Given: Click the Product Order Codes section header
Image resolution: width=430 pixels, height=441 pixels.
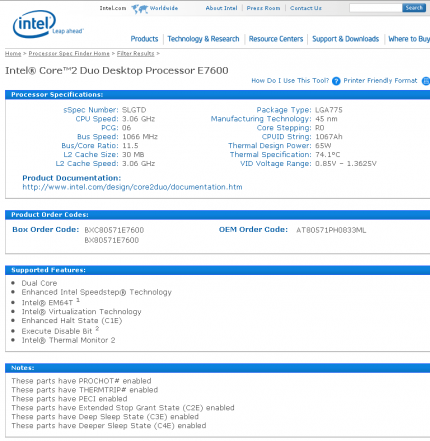Looking at the screenshot, I should coord(218,215).
